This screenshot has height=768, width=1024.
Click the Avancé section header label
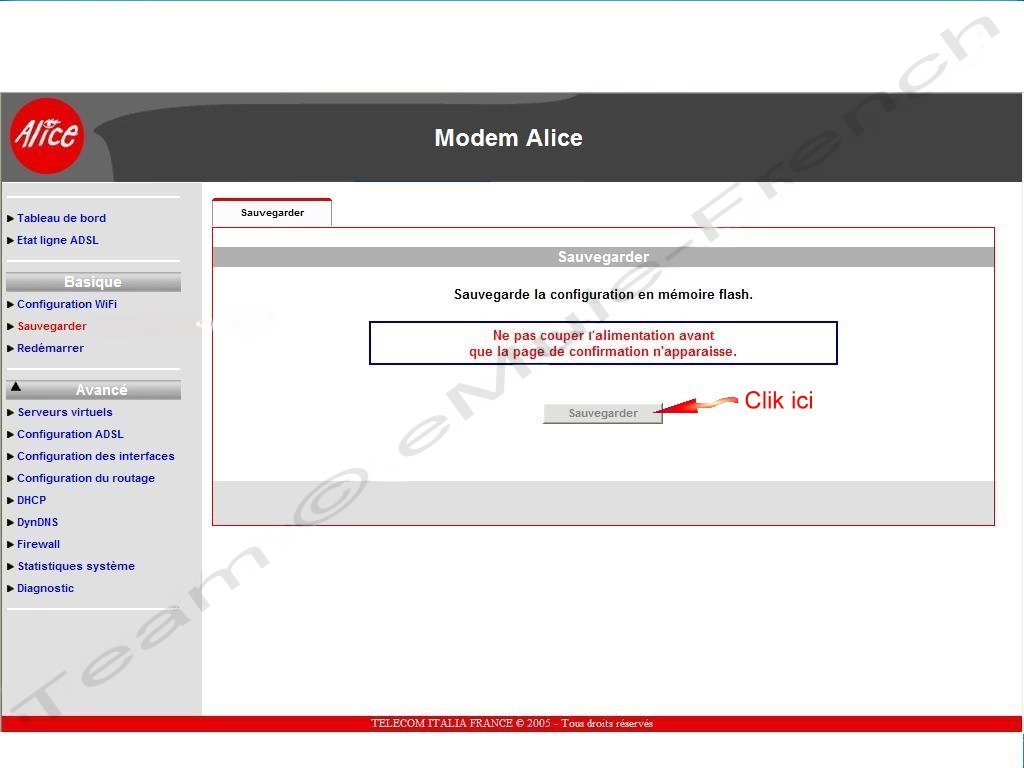pyautogui.click(x=101, y=391)
